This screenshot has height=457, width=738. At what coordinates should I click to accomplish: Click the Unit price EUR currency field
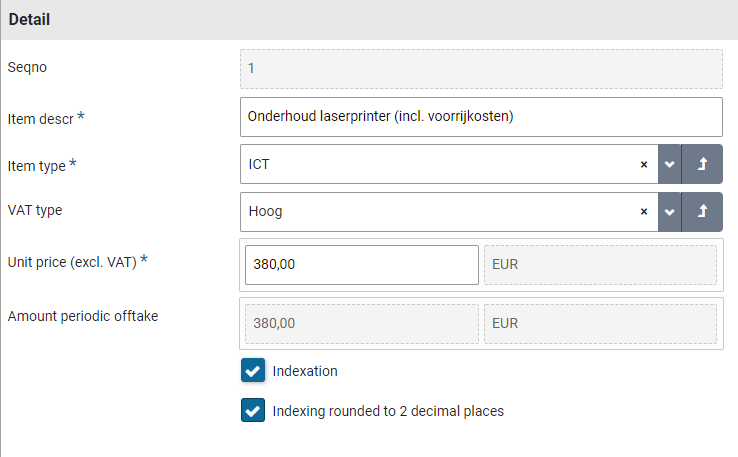[x=599, y=265]
